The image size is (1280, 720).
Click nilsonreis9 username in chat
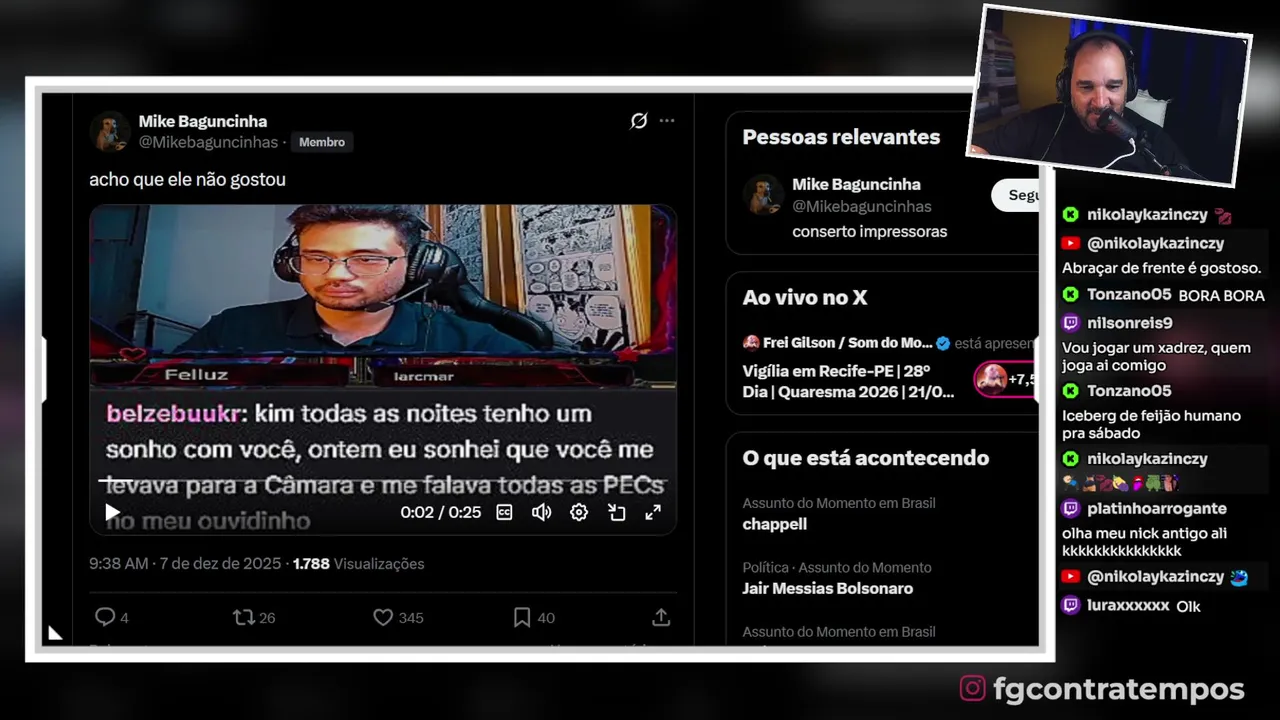(x=1129, y=323)
